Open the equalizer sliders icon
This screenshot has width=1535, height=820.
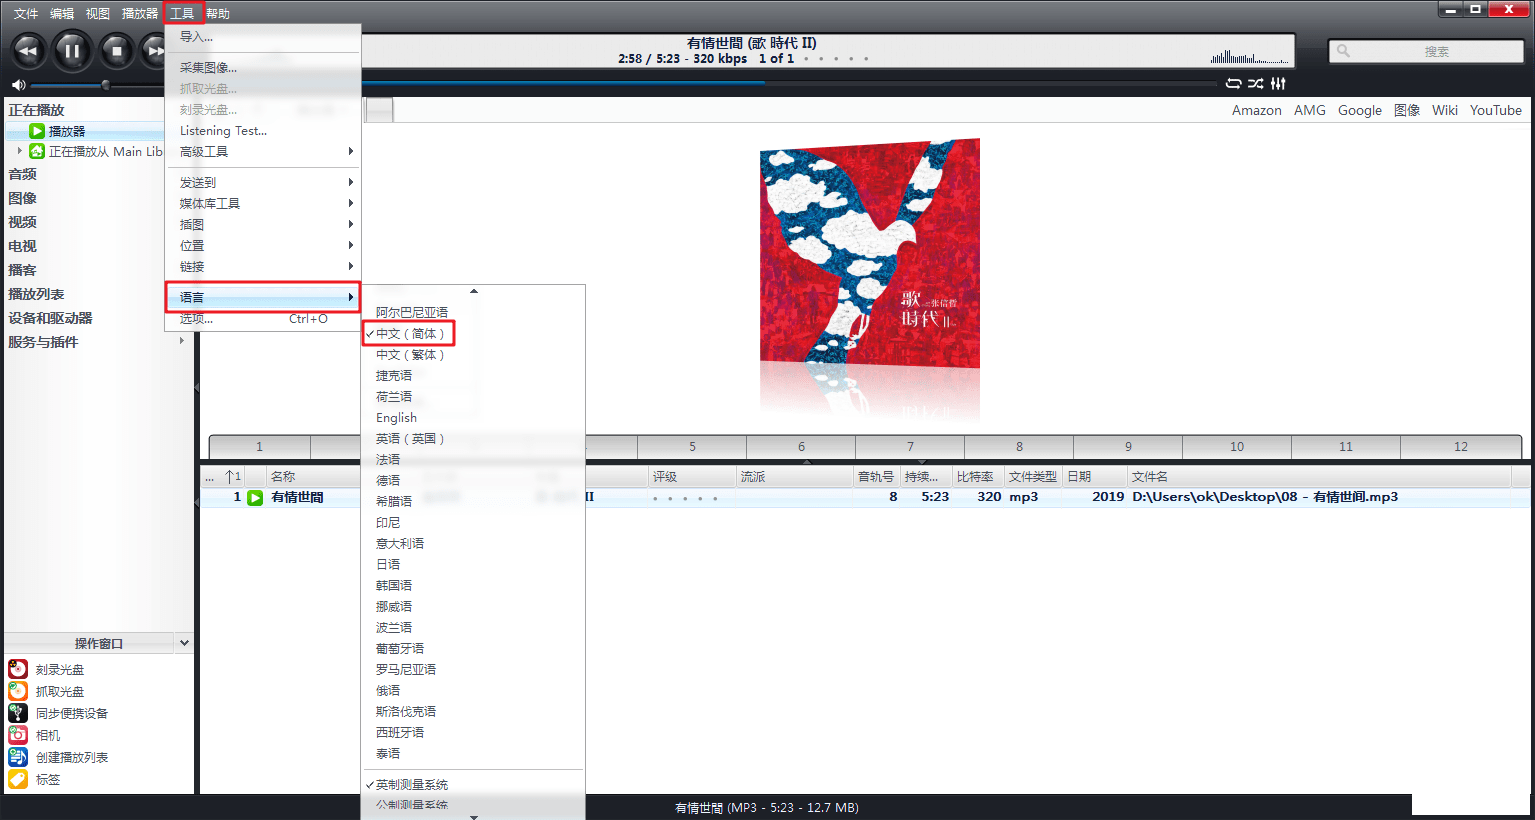(1278, 84)
